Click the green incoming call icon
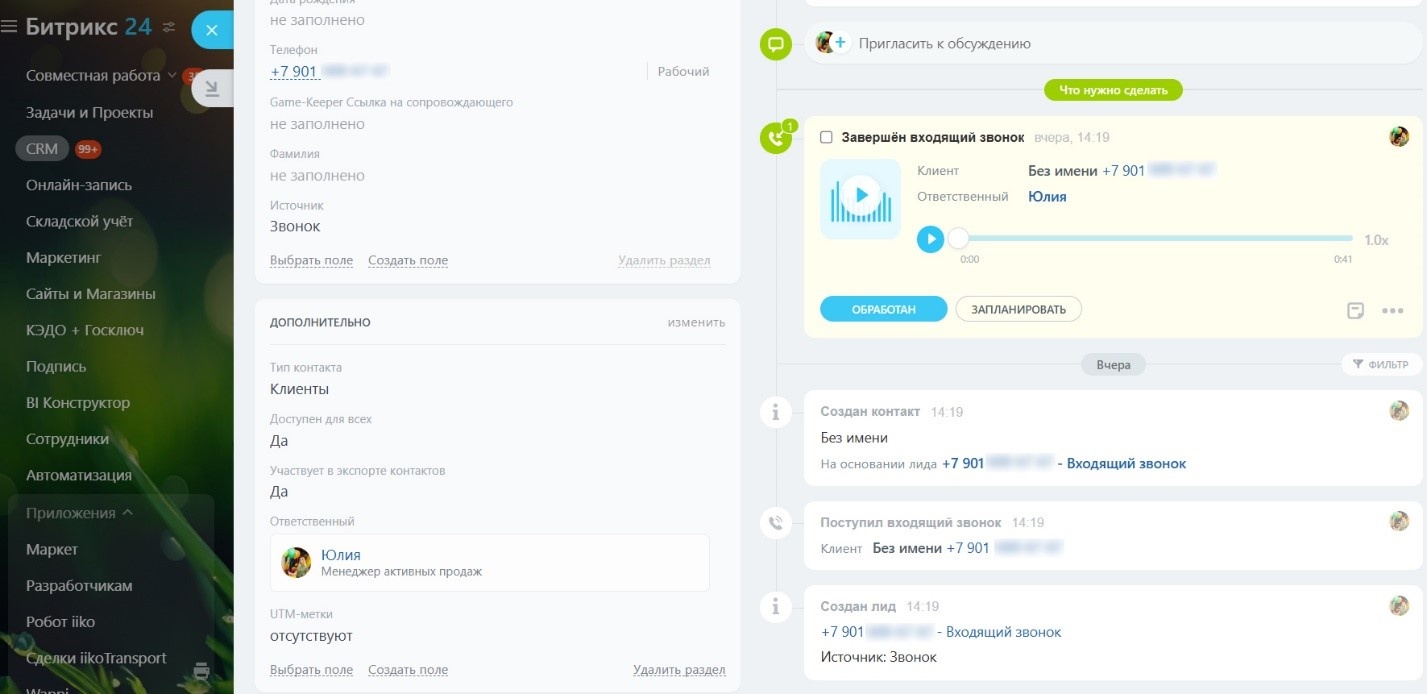Screen dimensions: 1427x694 (775, 138)
